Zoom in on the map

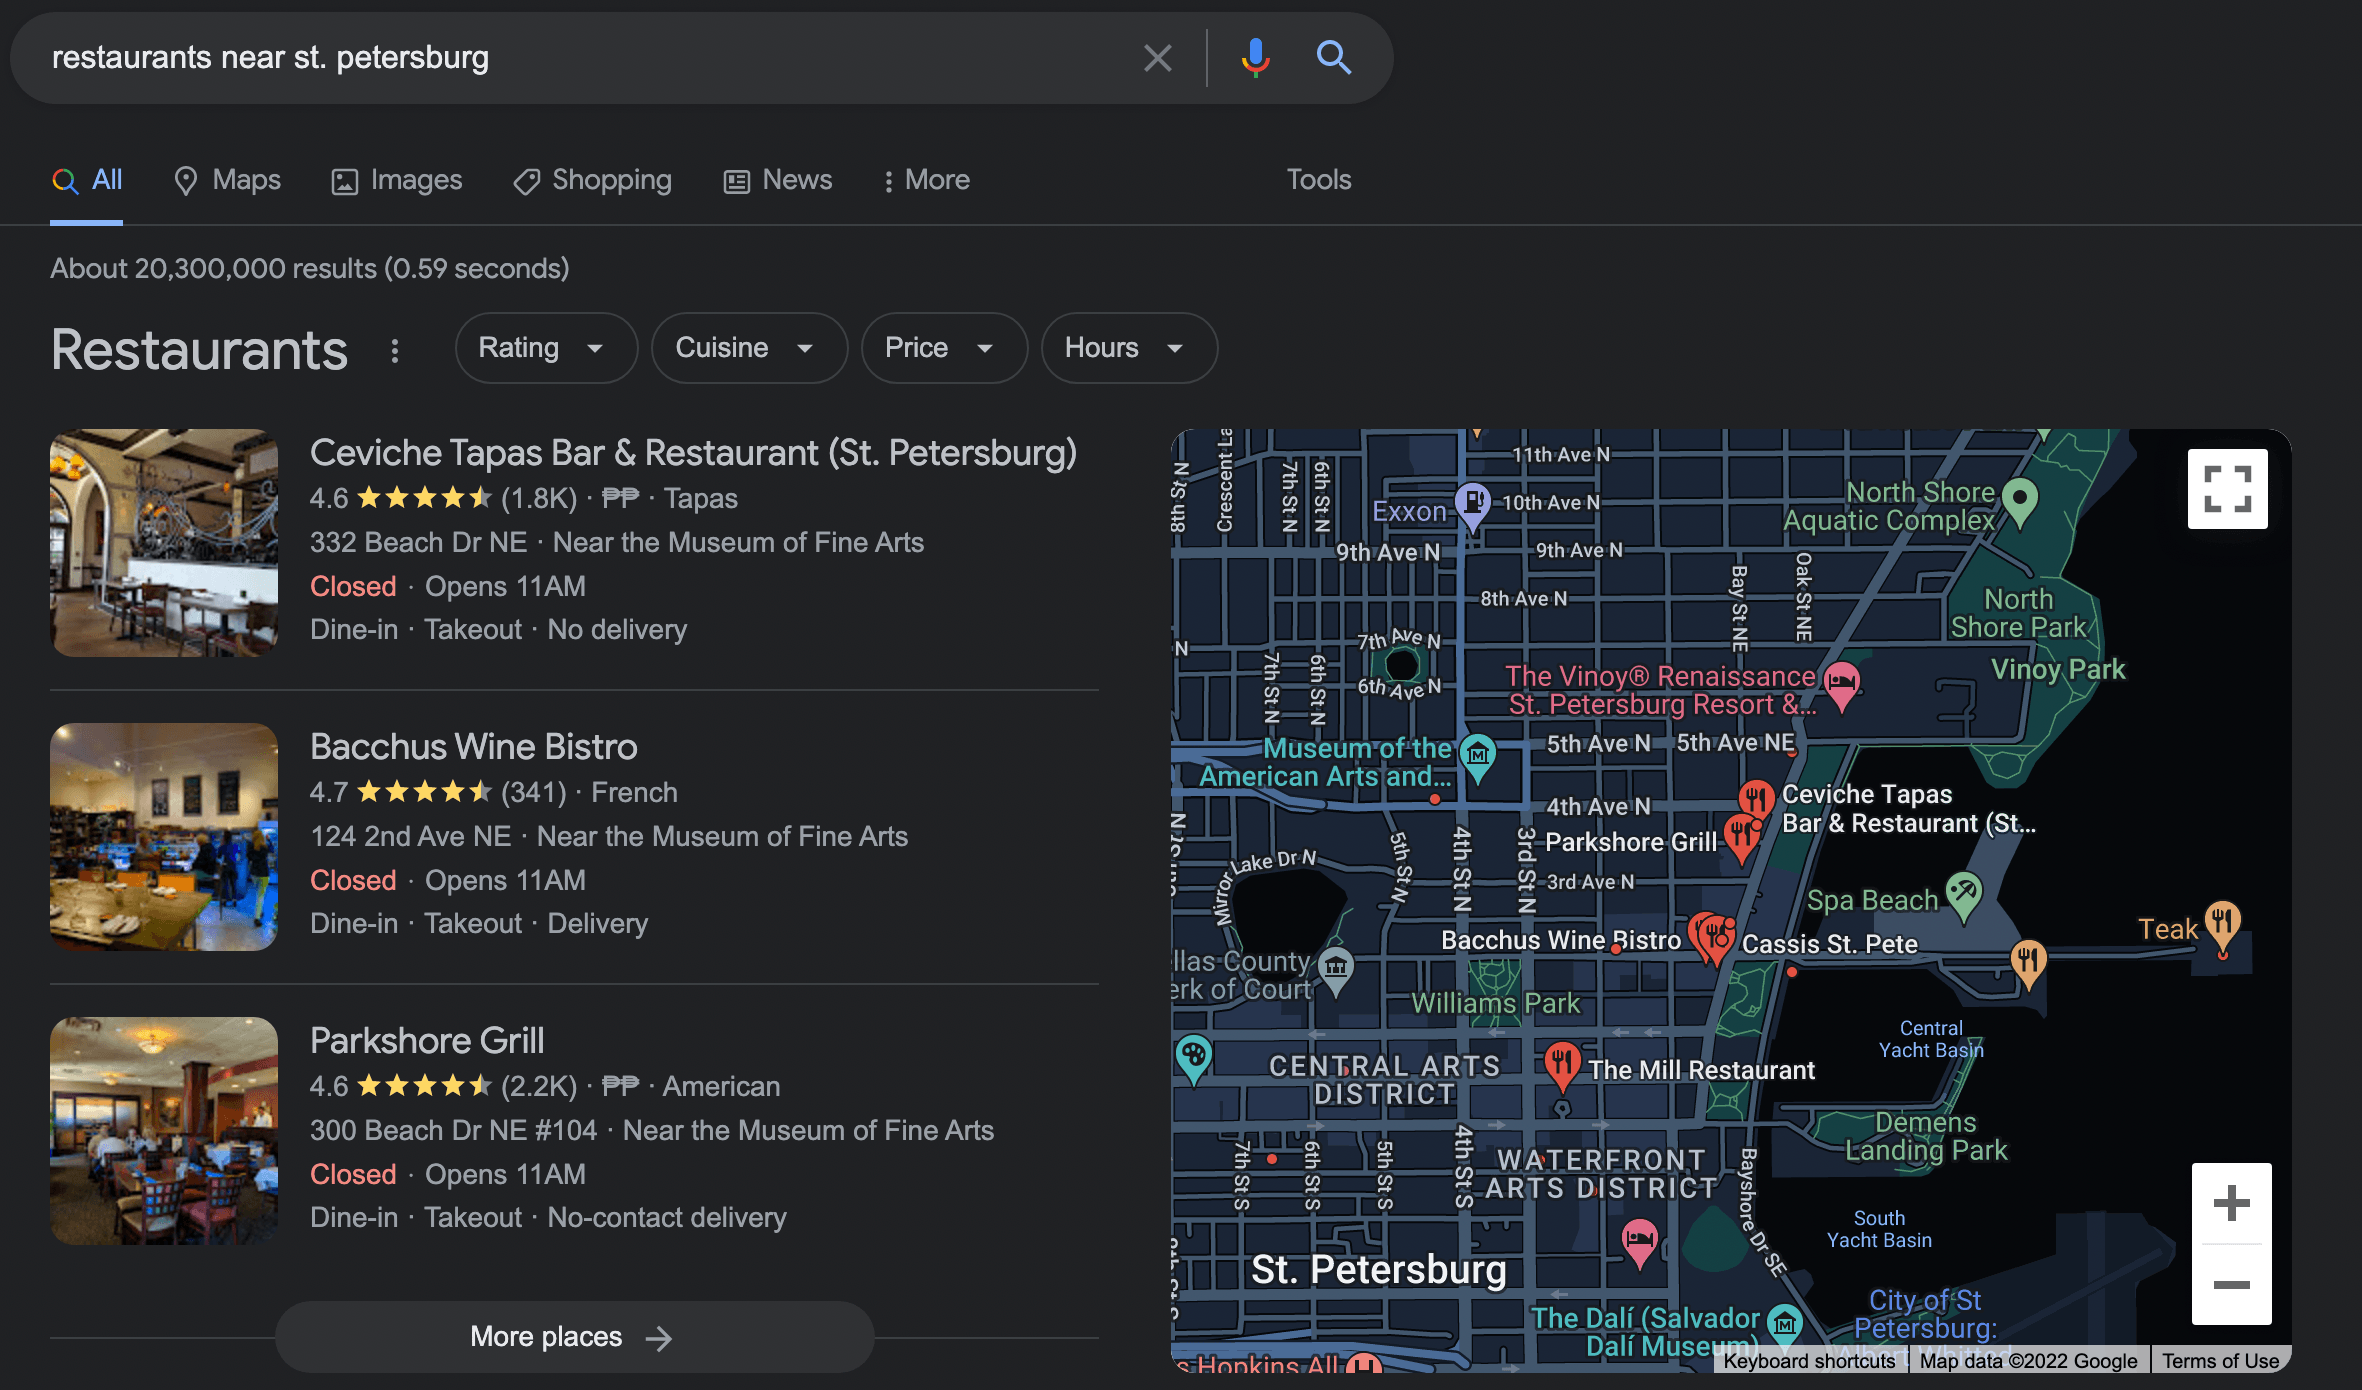pos(2231,1203)
